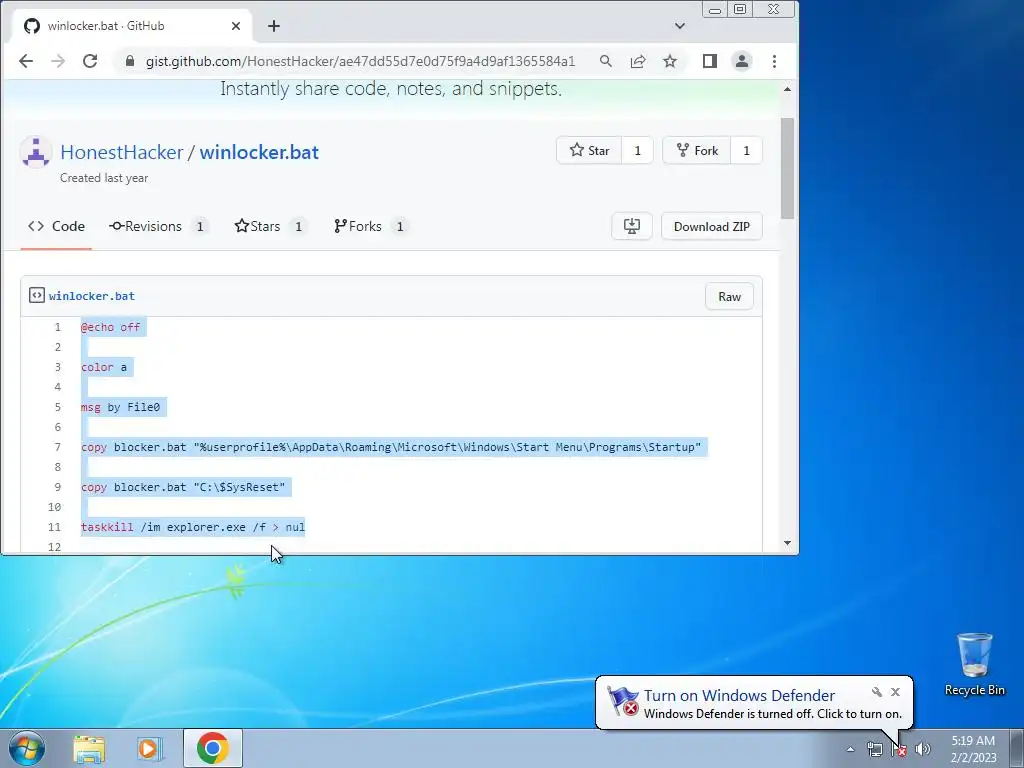Click the share page icon

(638, 61)
